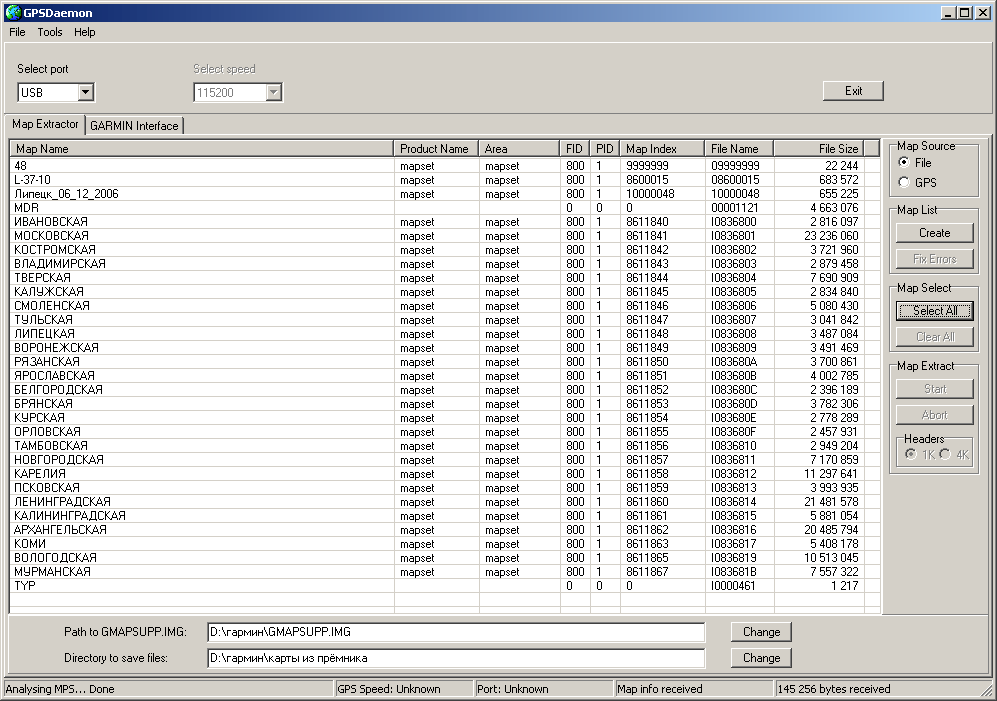Image resolution: width=997 pixels, height=701 pixels.
Task: Open the Help menu
Action: click(x=85, y=32)
